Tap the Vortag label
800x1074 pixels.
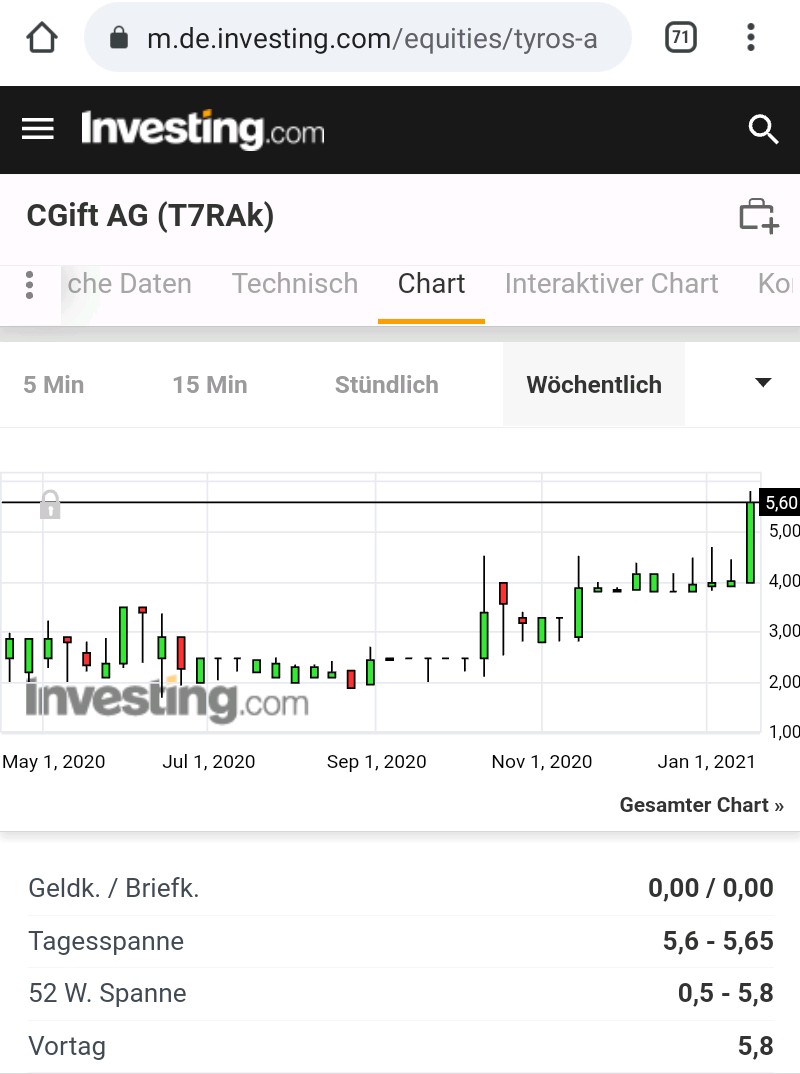pyautogui.click(x=67, y=1046)
